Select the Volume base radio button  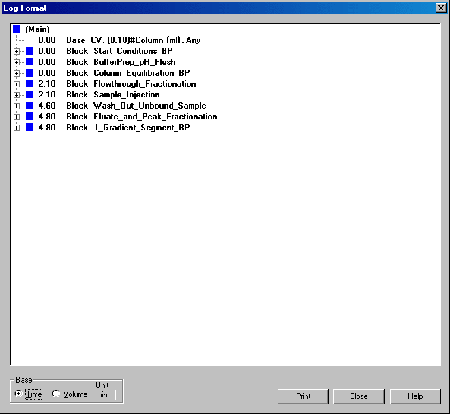click(56, 394)
